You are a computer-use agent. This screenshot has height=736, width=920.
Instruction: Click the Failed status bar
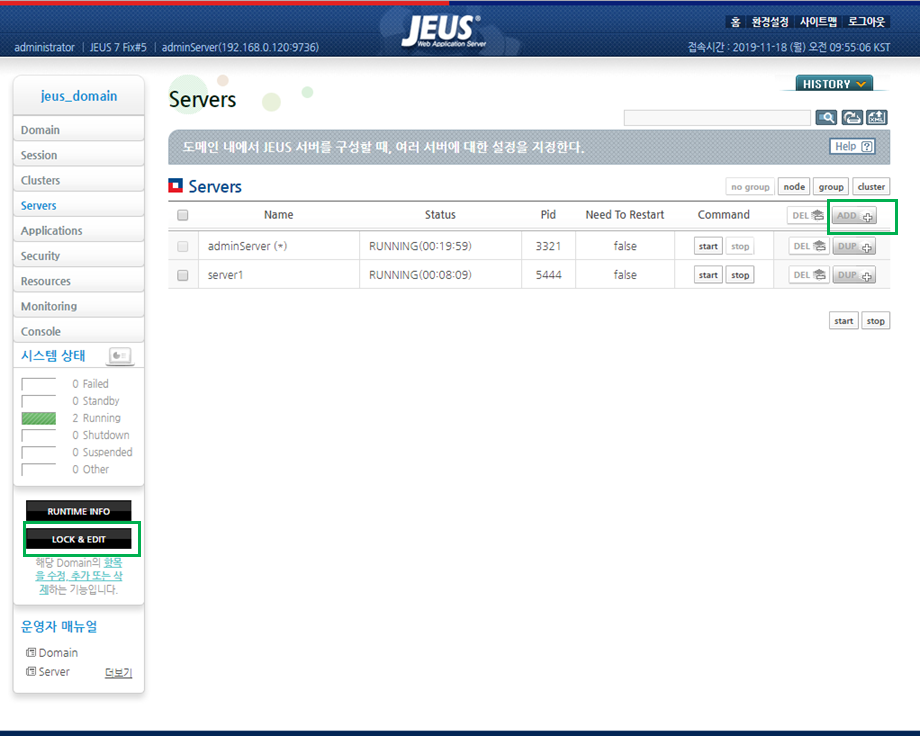(x=39, y=384)
